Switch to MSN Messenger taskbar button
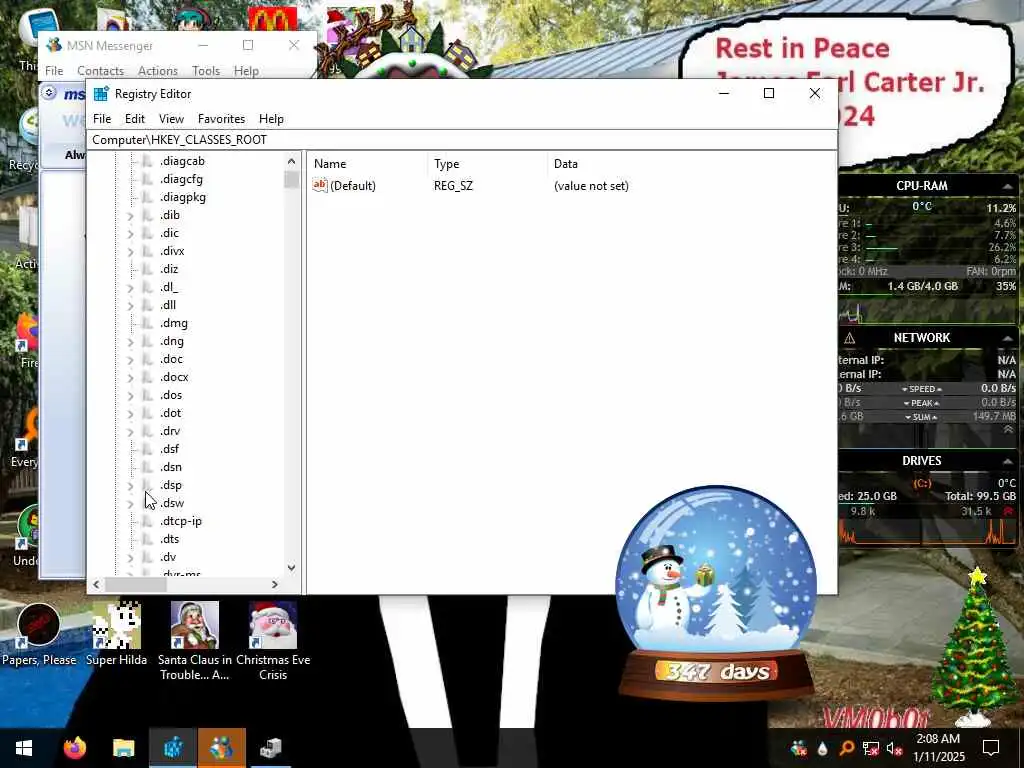 pos(222,748)
